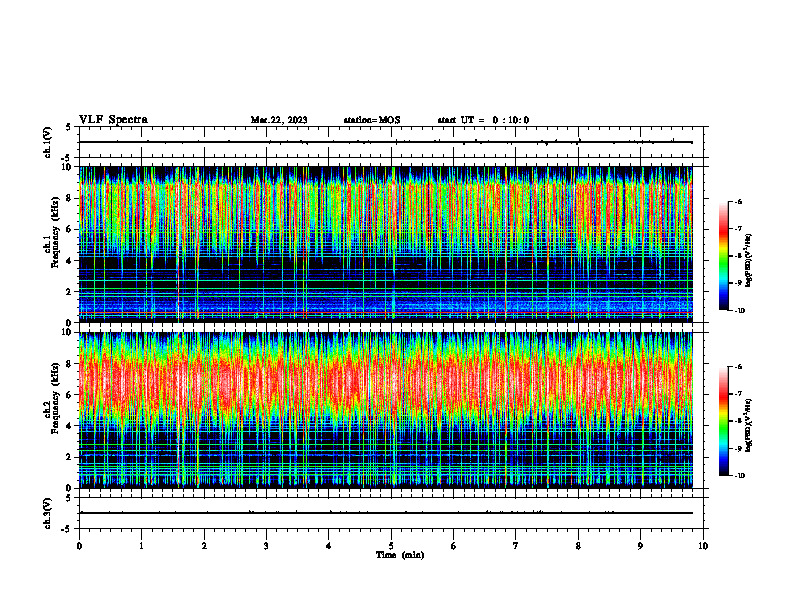The image size is (792, 612).
Task: Click the ch.2 spectrogram color scale bar
Action: tap(723, 421)
